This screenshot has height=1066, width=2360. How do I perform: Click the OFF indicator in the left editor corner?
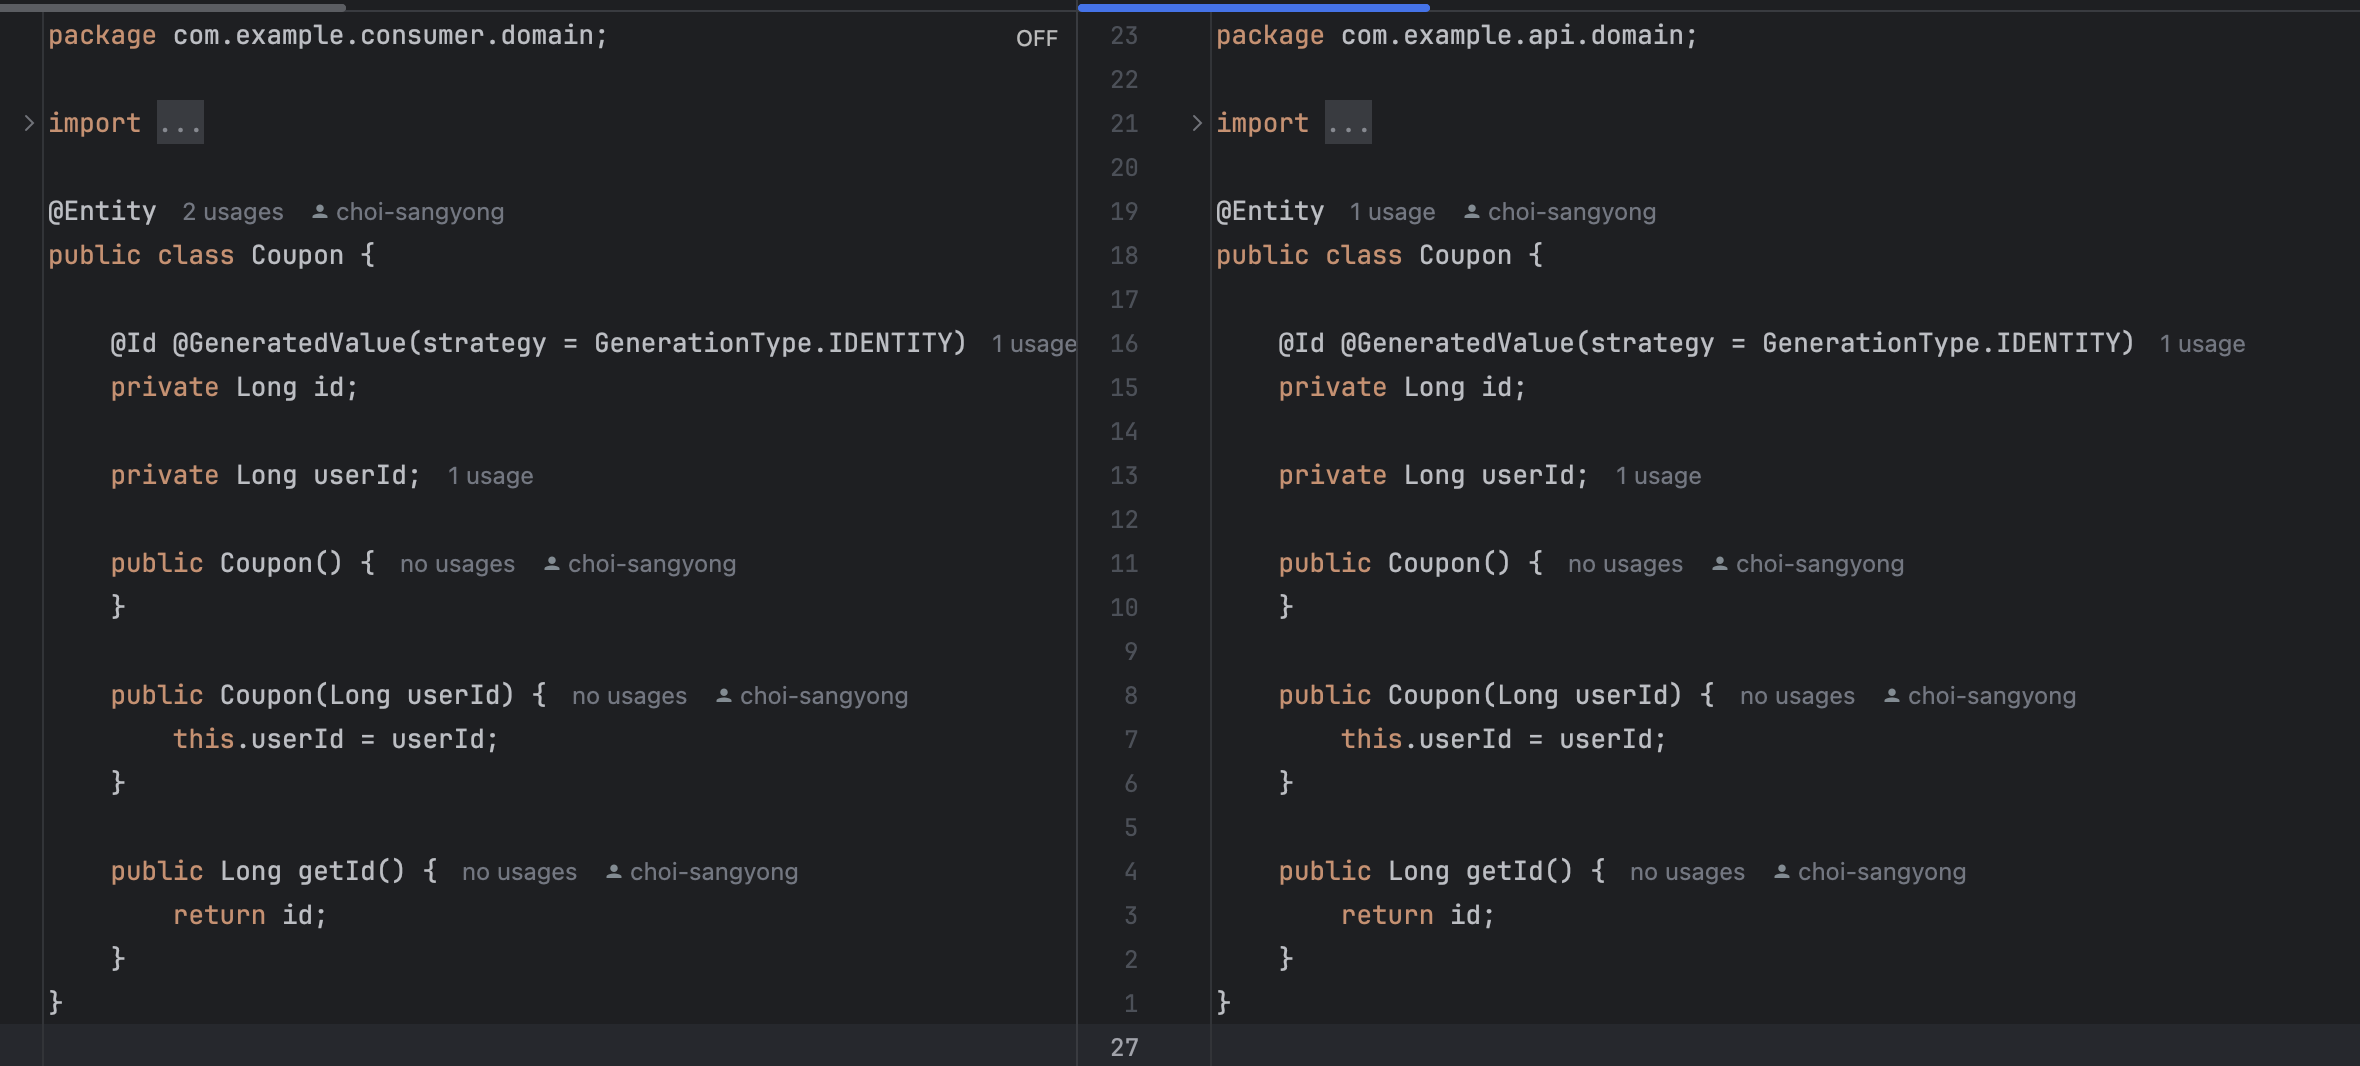tap(1036, 38)
